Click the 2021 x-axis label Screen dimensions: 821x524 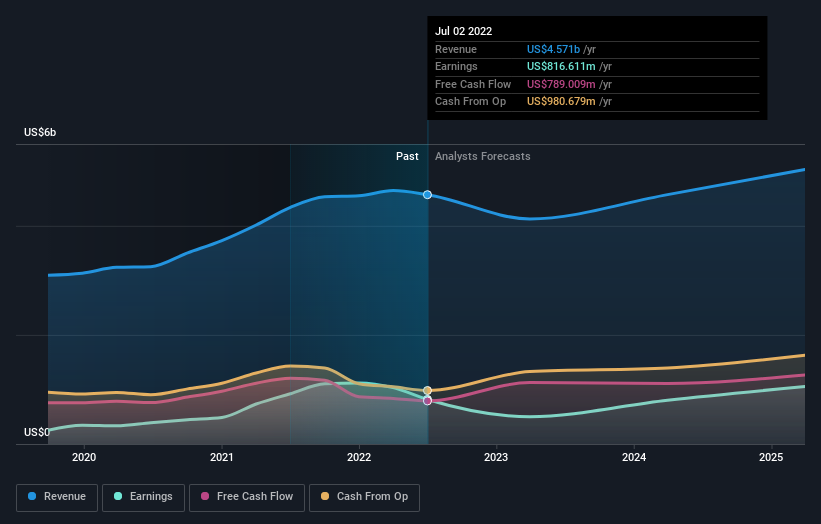[221, 458]
